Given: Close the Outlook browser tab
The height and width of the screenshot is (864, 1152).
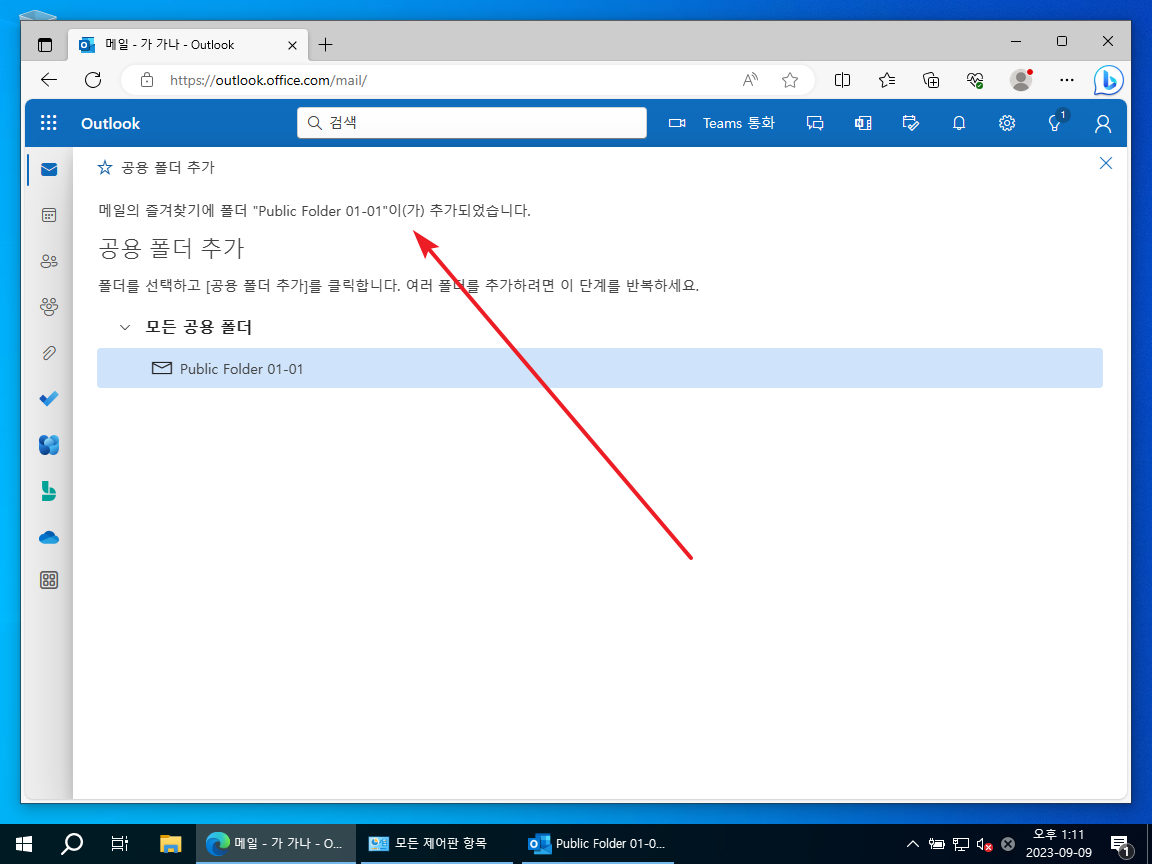Looking at the screenshot, I should point(292,45).
